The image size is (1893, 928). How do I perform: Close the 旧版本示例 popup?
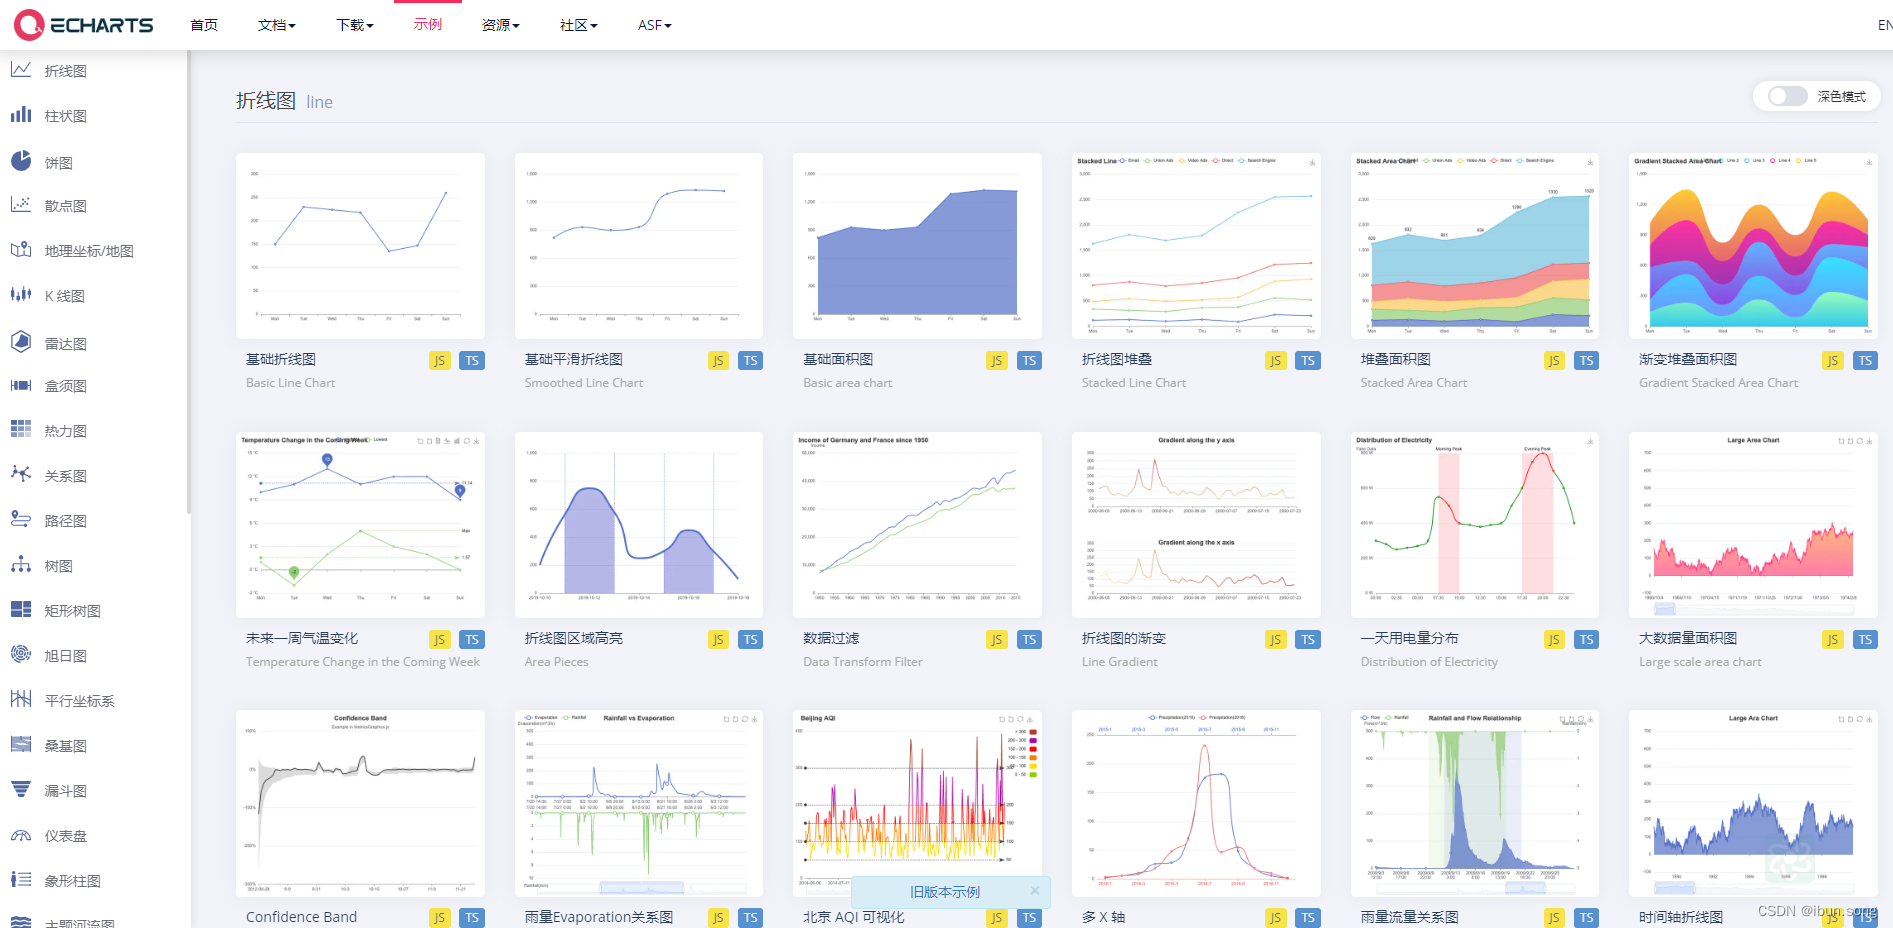[x=1034, y=890]
